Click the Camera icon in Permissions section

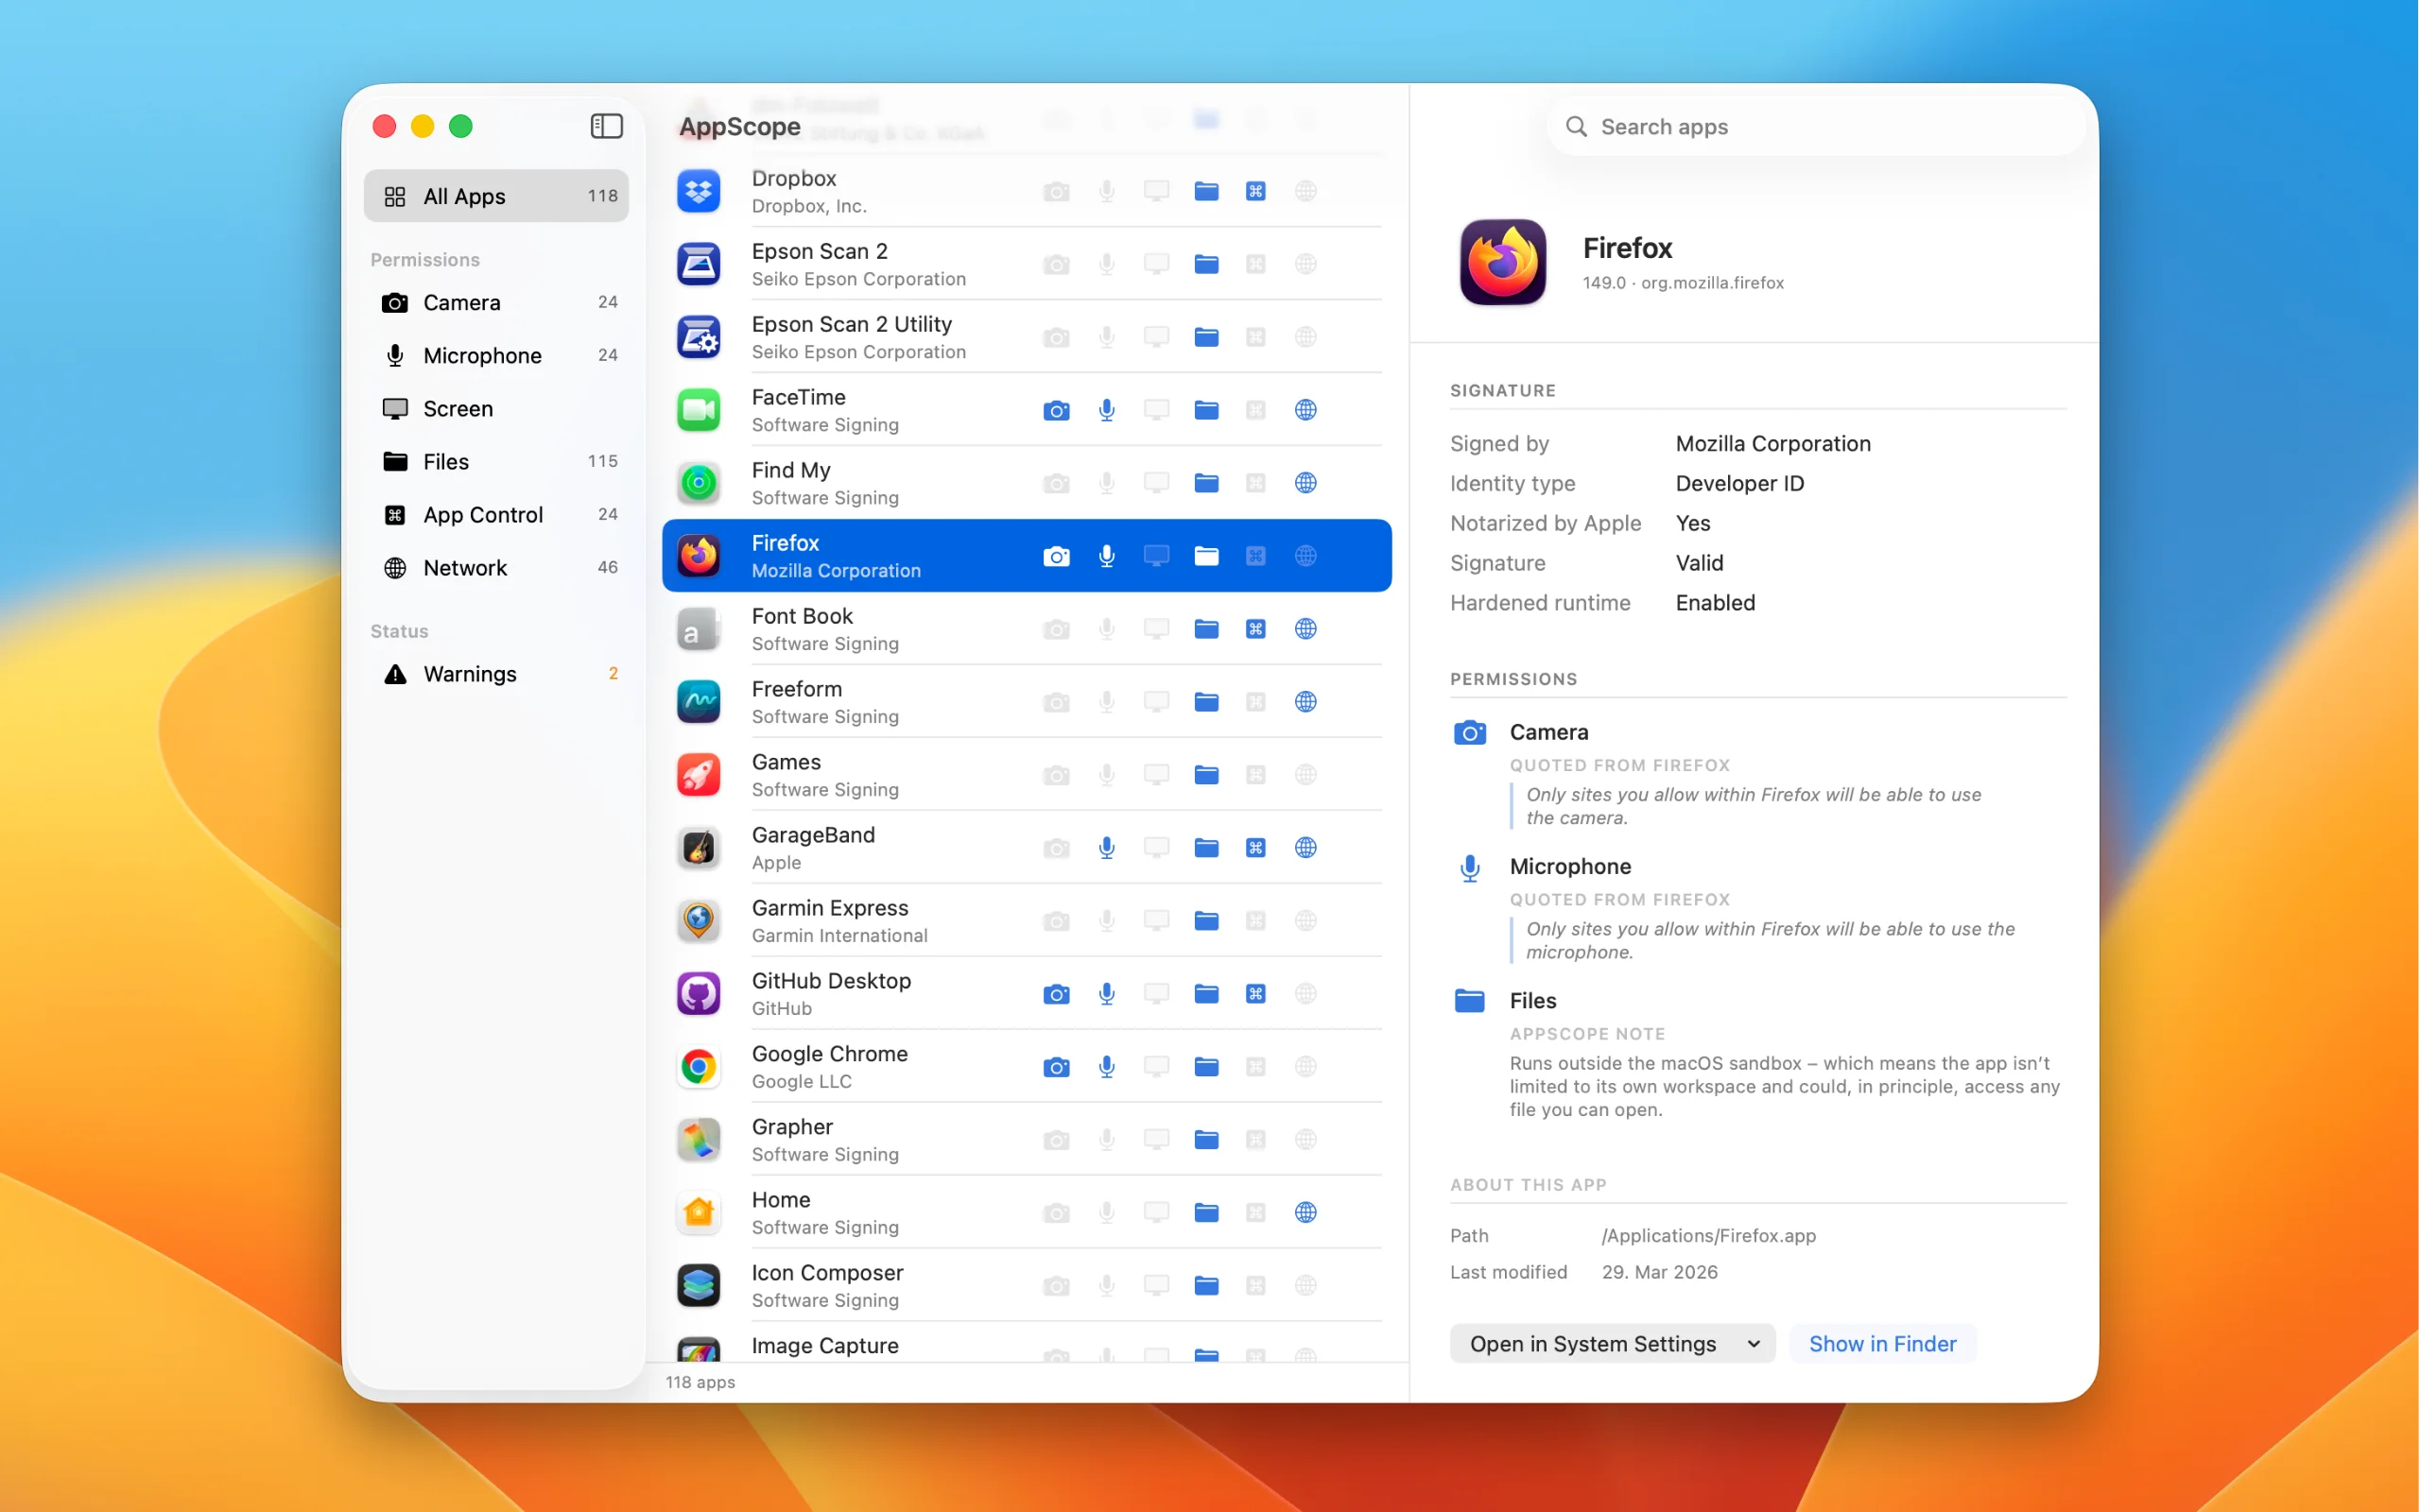[1469, 733]
